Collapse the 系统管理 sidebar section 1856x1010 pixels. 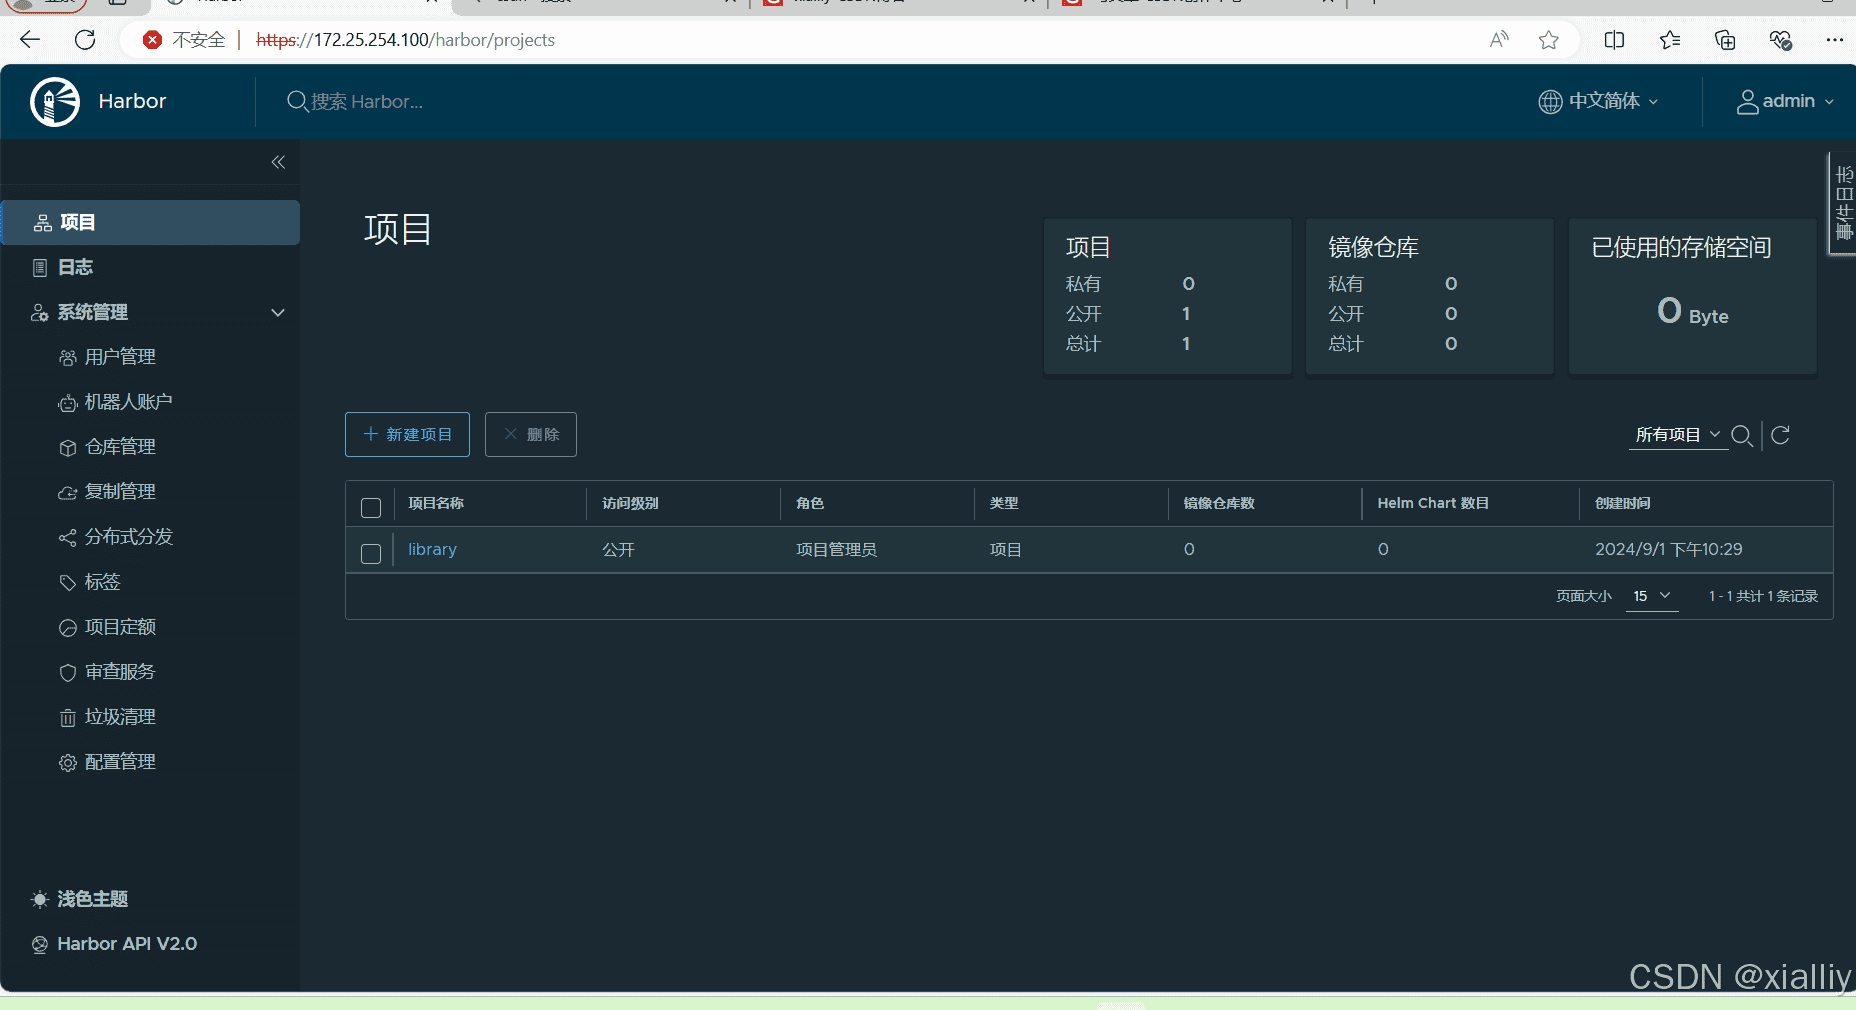click(x=278, y=312)
